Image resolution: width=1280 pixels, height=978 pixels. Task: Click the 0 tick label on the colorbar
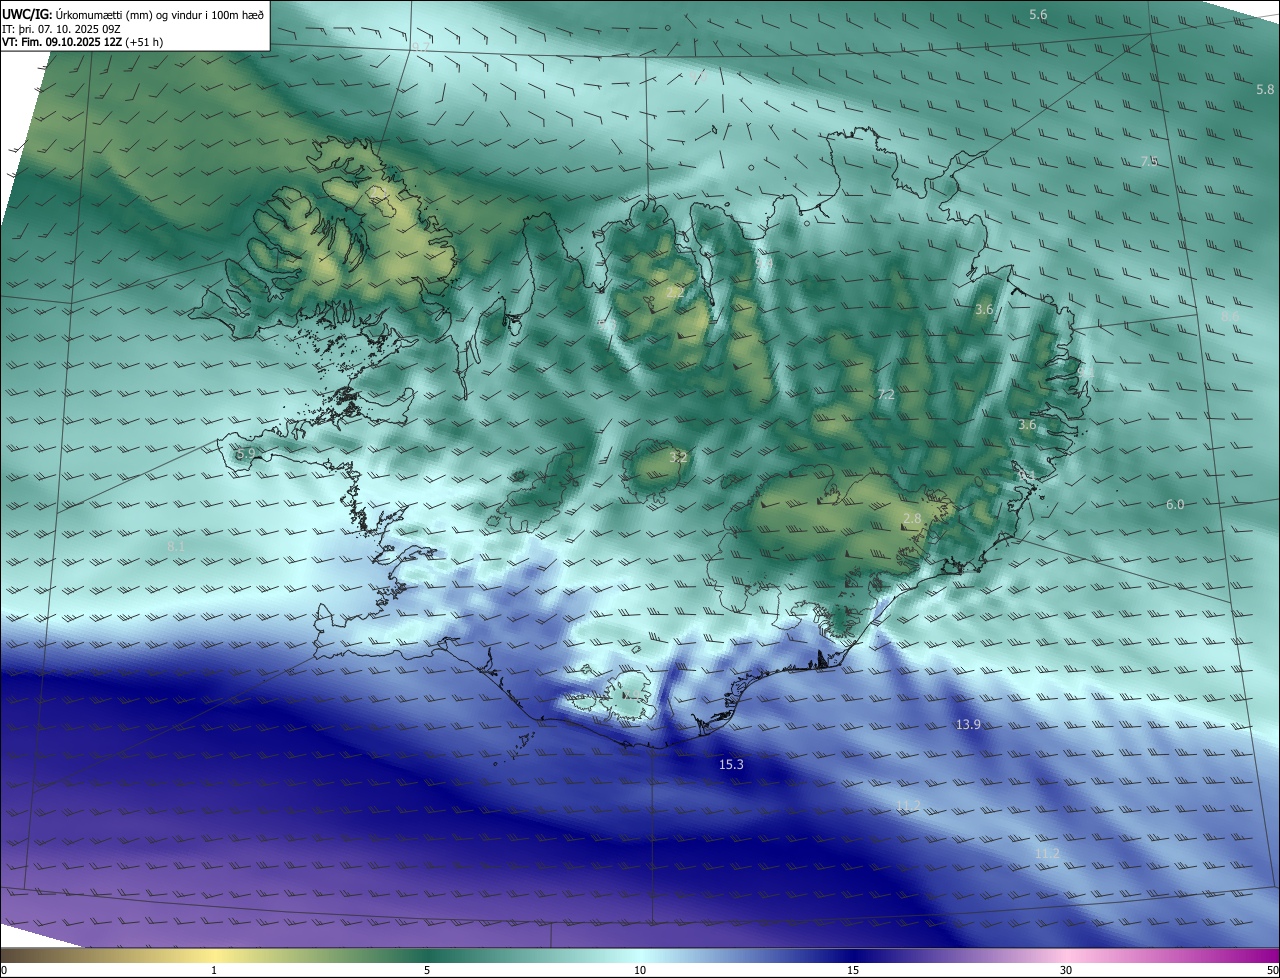point(3,970)
